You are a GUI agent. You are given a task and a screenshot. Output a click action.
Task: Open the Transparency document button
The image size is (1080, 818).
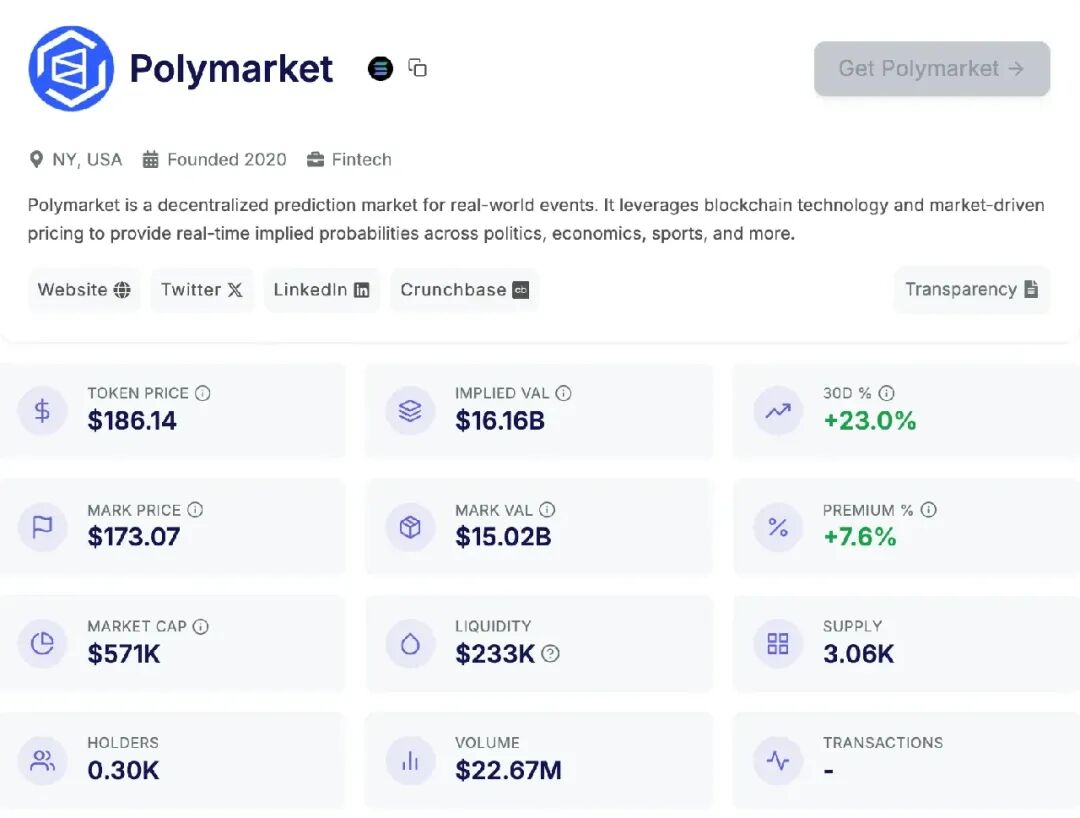(971, 290)
